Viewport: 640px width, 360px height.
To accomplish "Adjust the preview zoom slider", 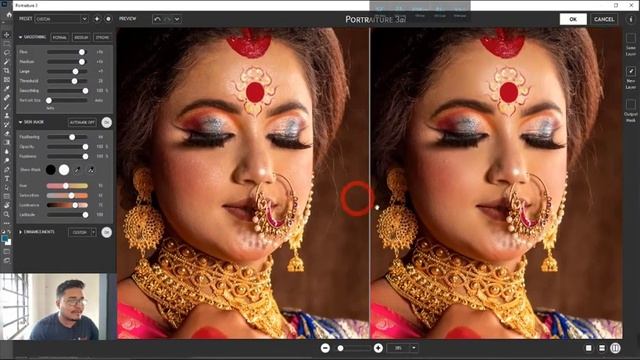I will point(353,348).
